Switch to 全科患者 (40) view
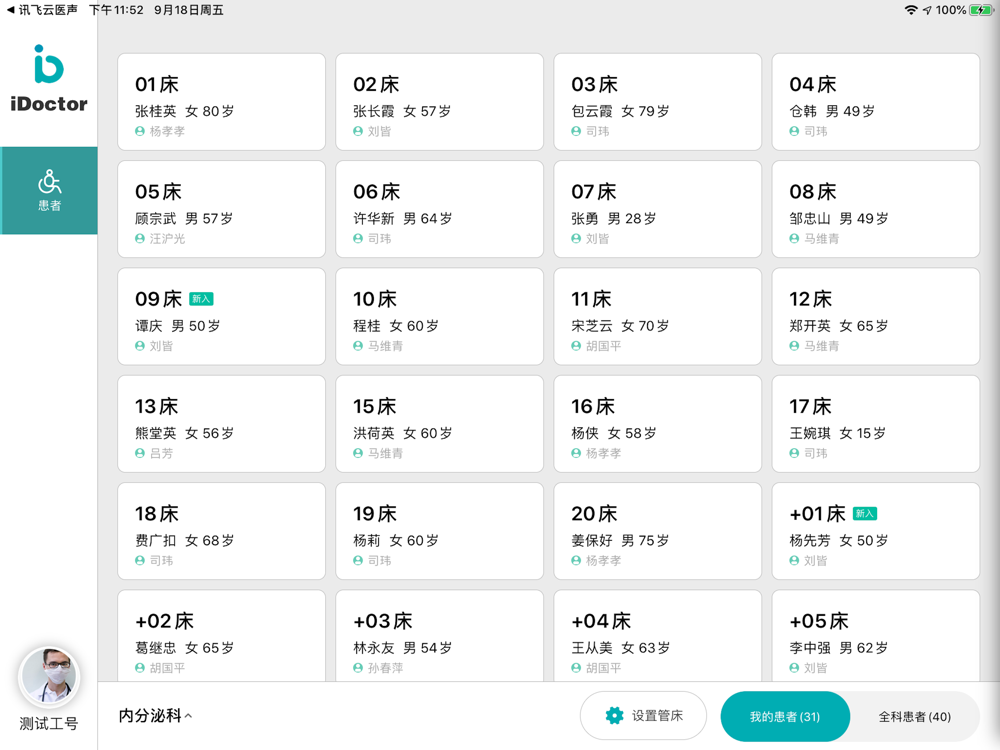Screen dimensions: 1000x750 click(x=914, y=717)
